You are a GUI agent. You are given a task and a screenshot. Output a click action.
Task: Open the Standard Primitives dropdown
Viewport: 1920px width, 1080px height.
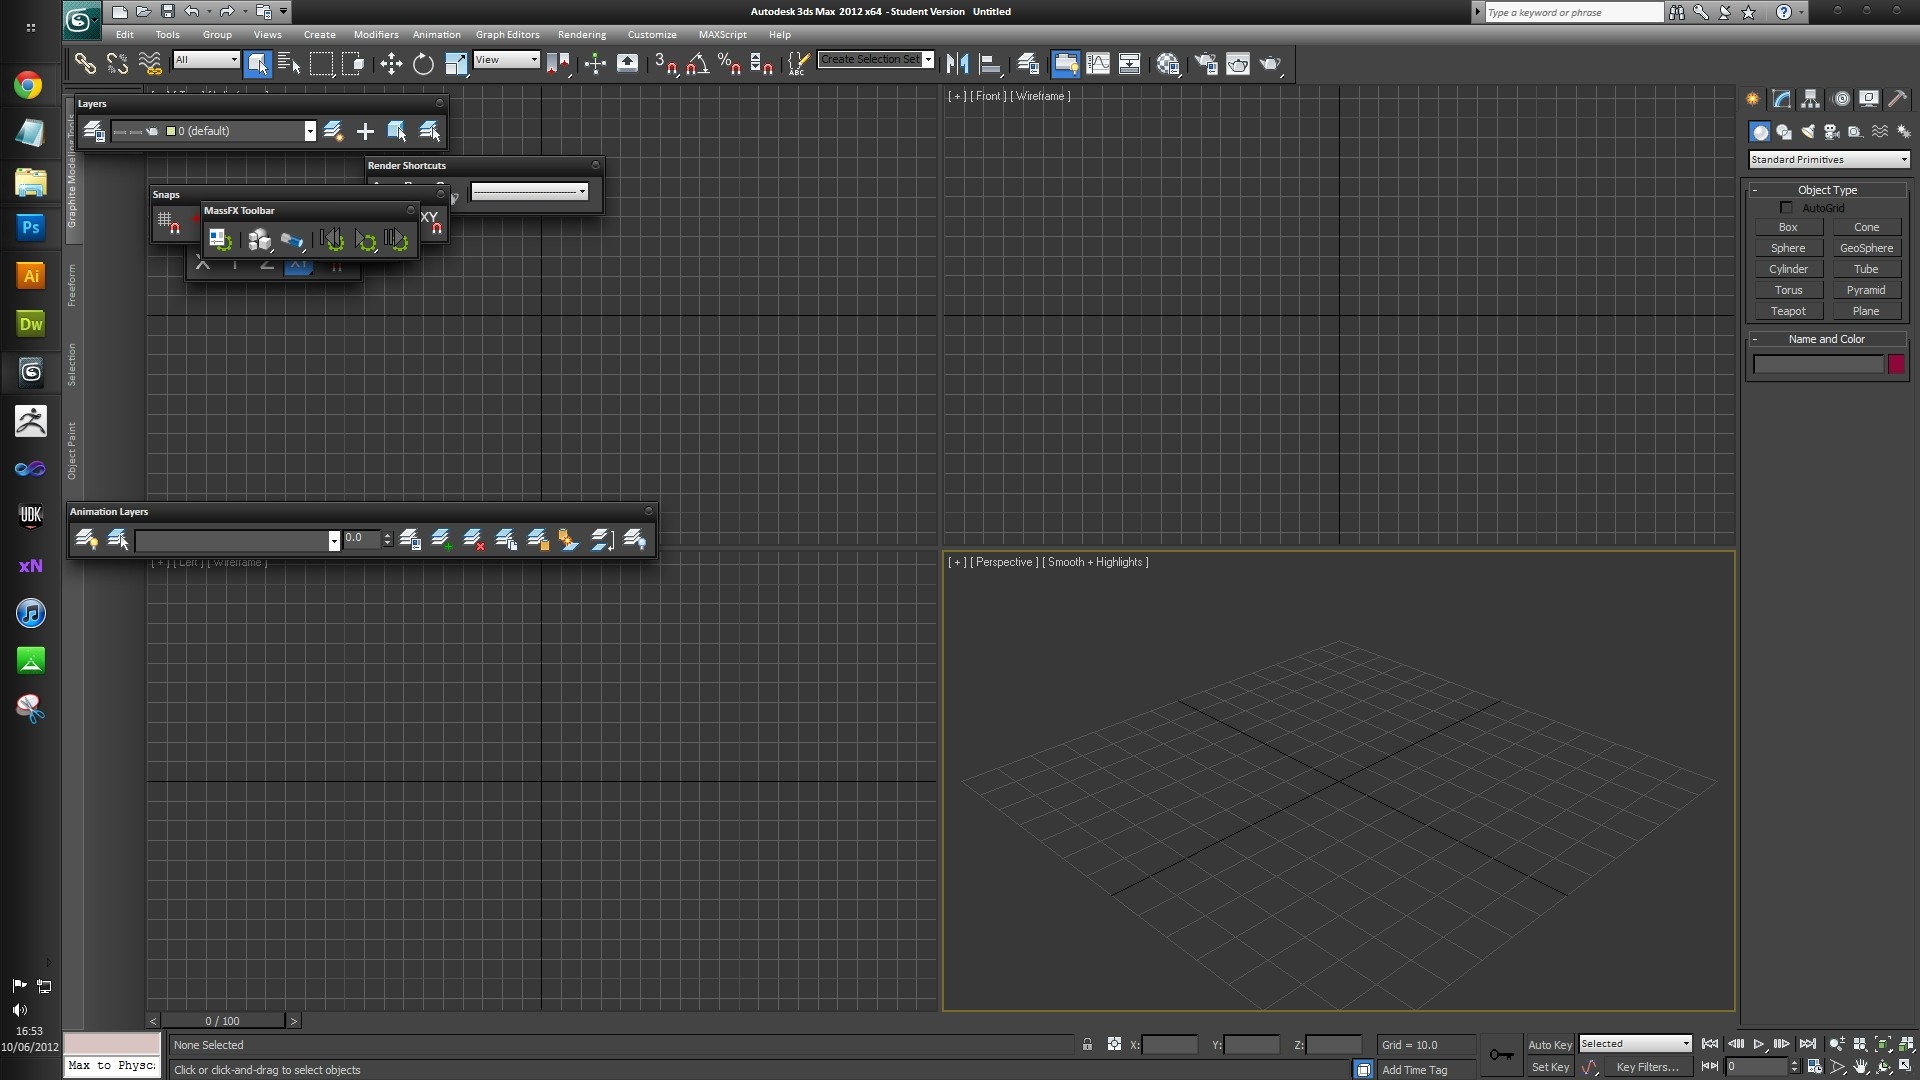1829,160
